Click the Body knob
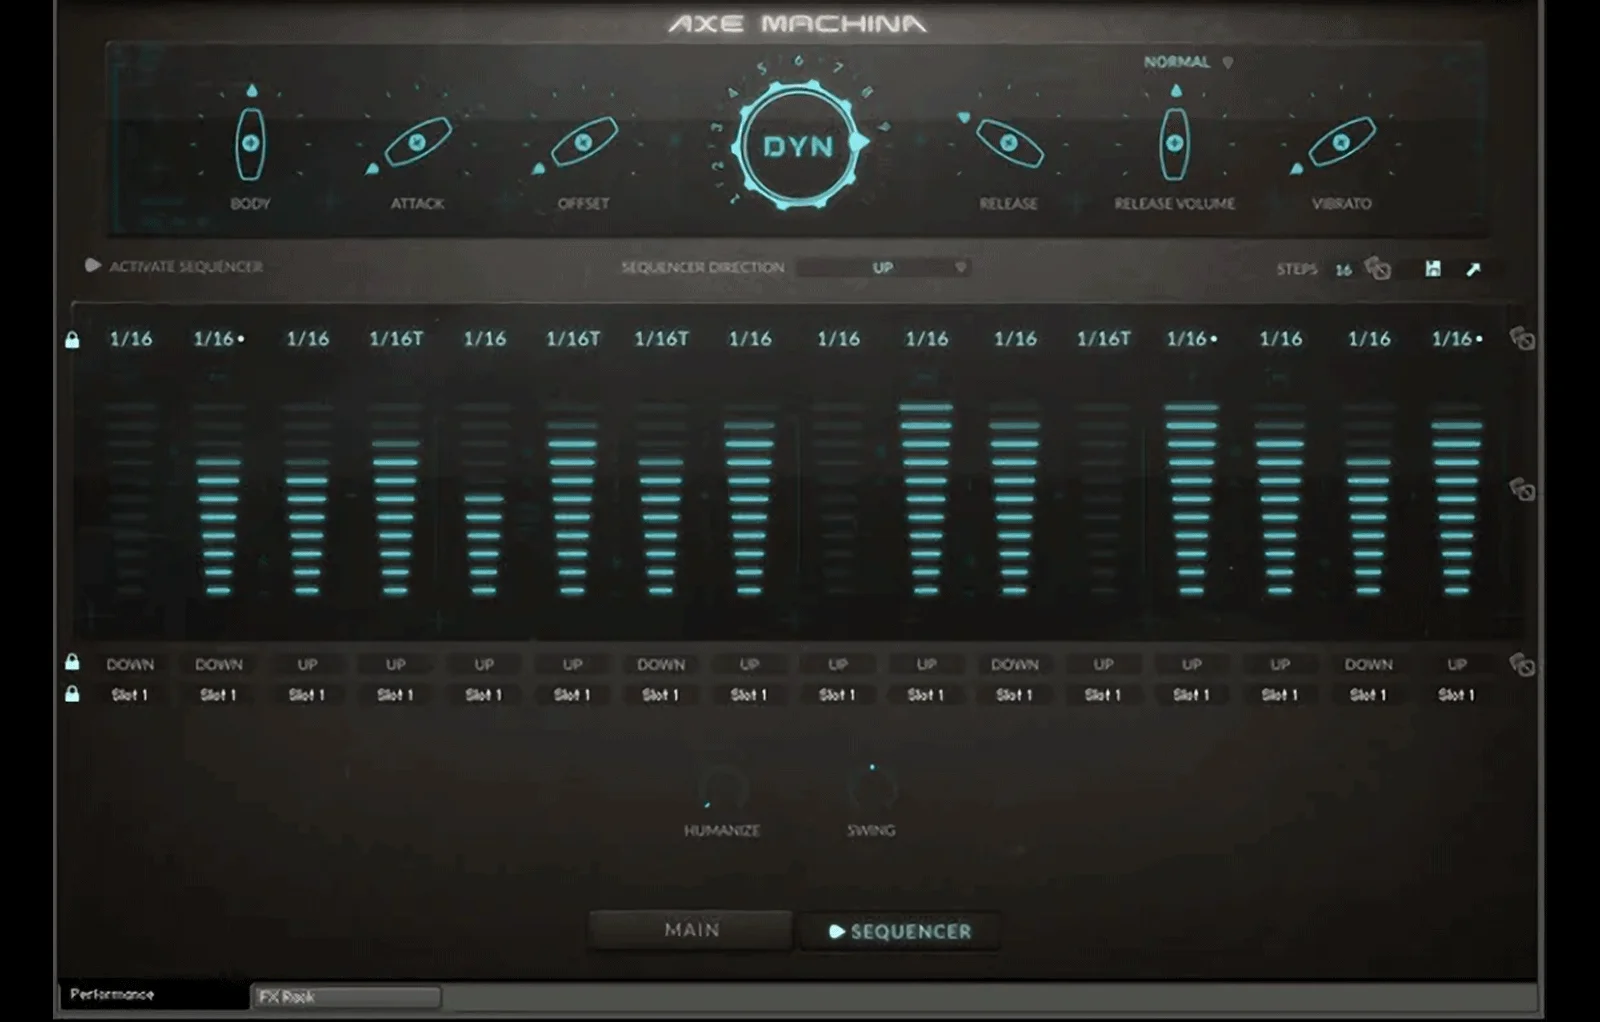1600x1022 pixels. click(250, 144)
